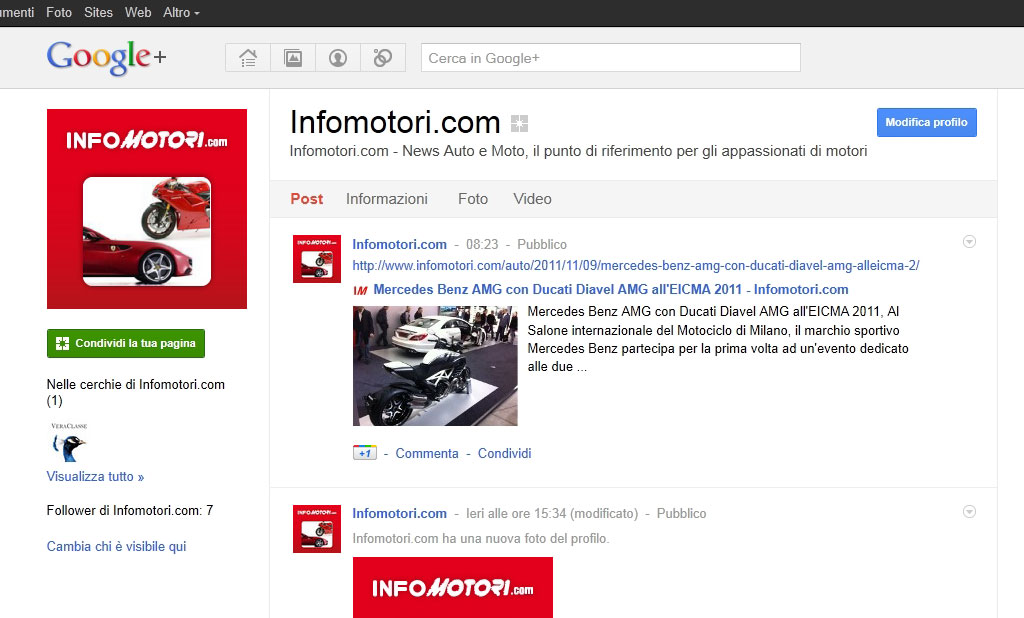
Task: Open the Profile icon in toolbar
Action: pos(338,58)
